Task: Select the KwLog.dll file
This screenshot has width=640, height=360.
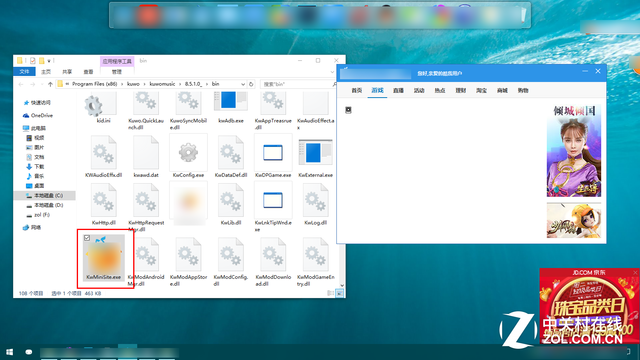Action: click(x=316, y=204)
